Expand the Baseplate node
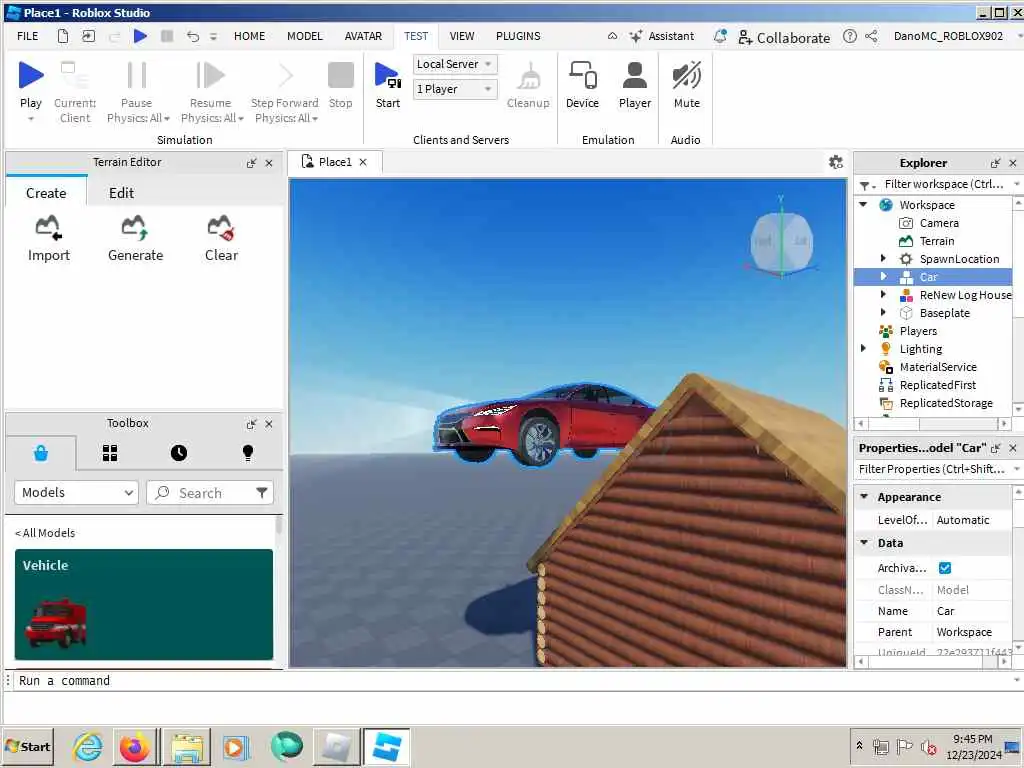 click(x=883, y=312)
